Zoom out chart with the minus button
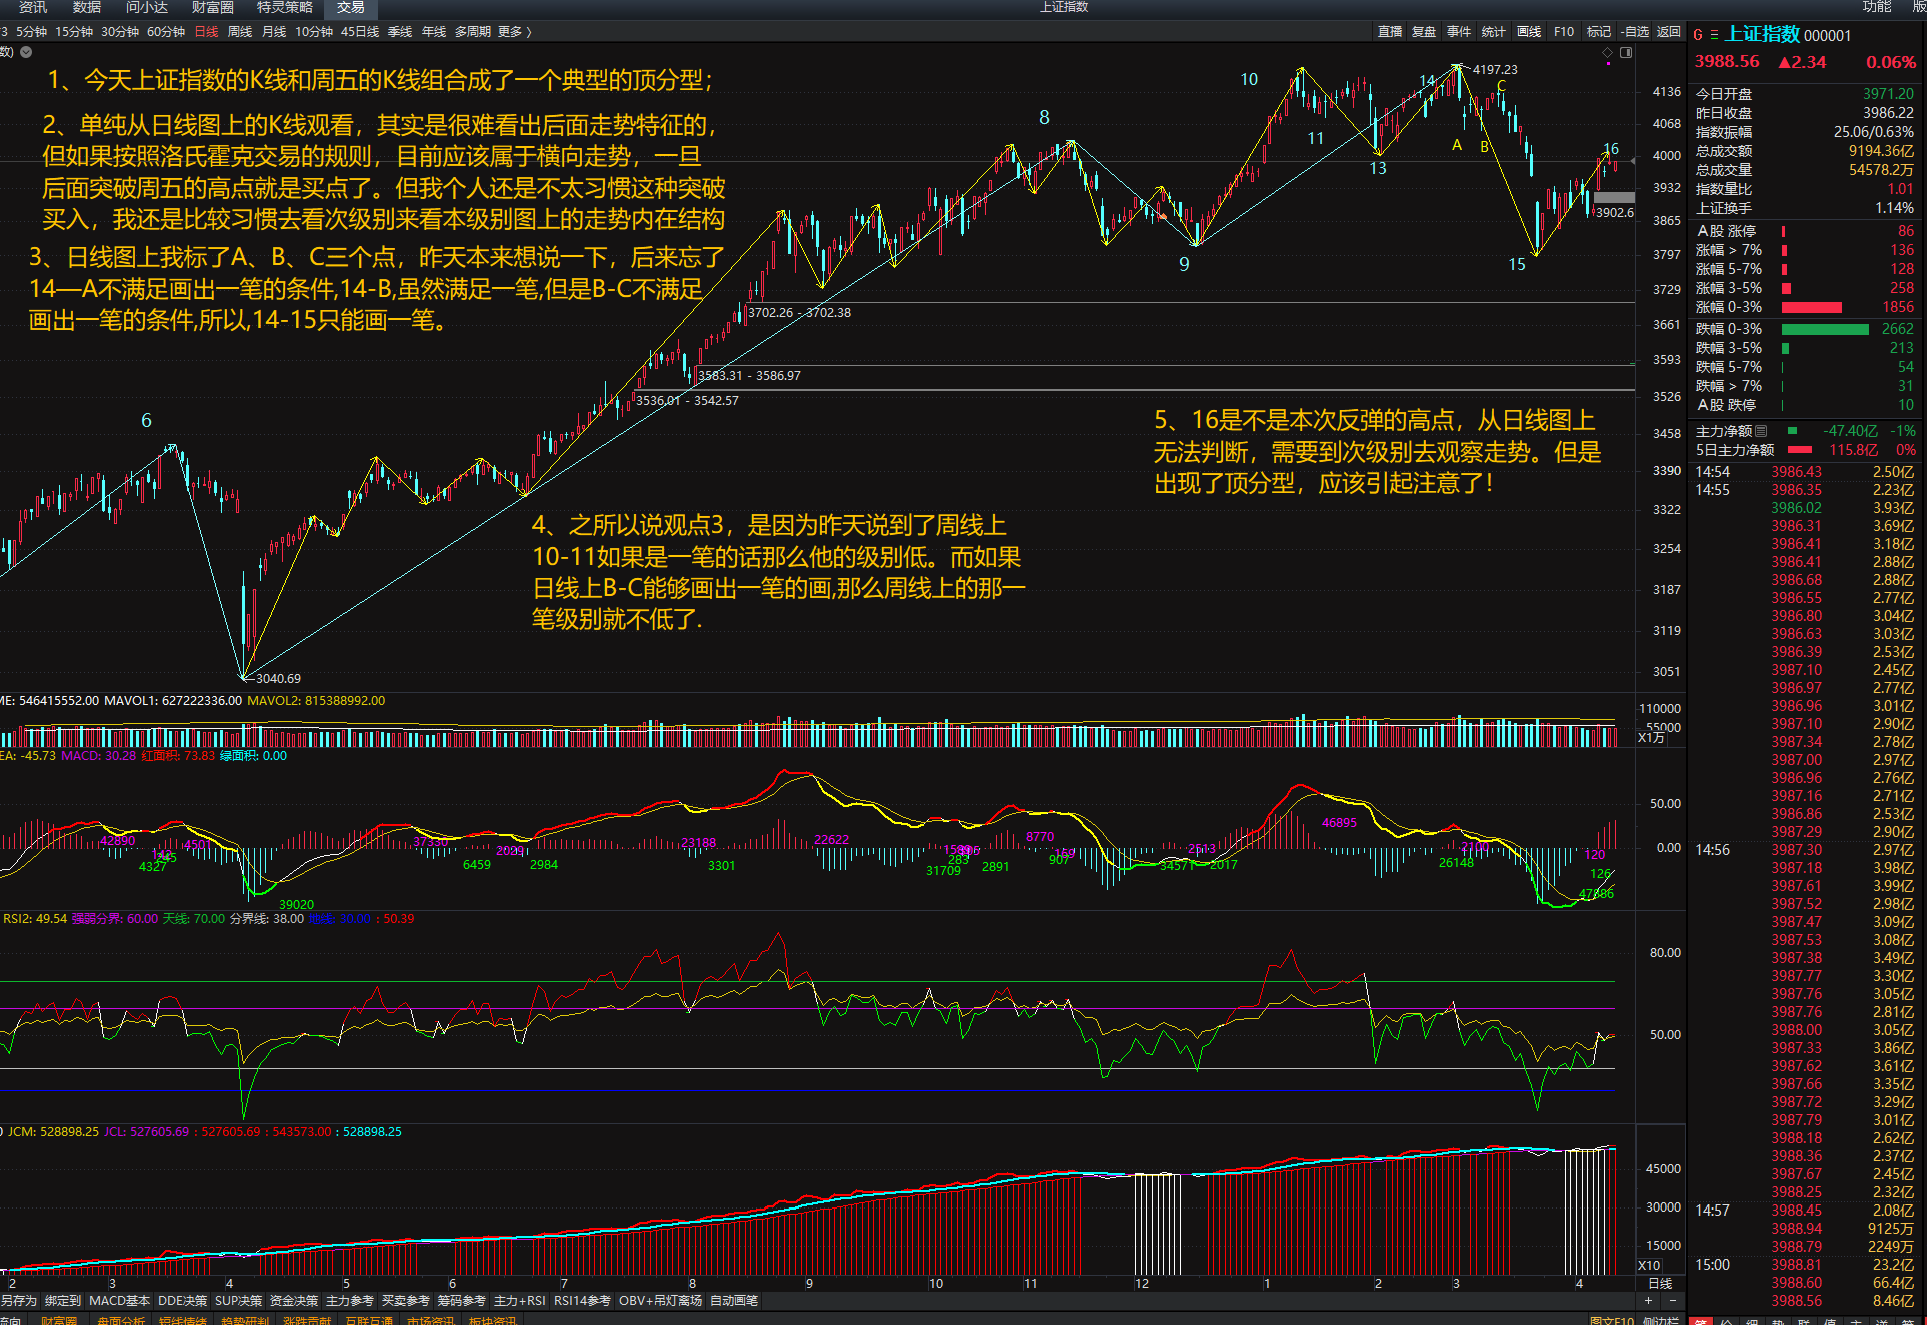Image resolution: width=1927 pixels, height=1325 pixels. [x=1673, y=1300]
